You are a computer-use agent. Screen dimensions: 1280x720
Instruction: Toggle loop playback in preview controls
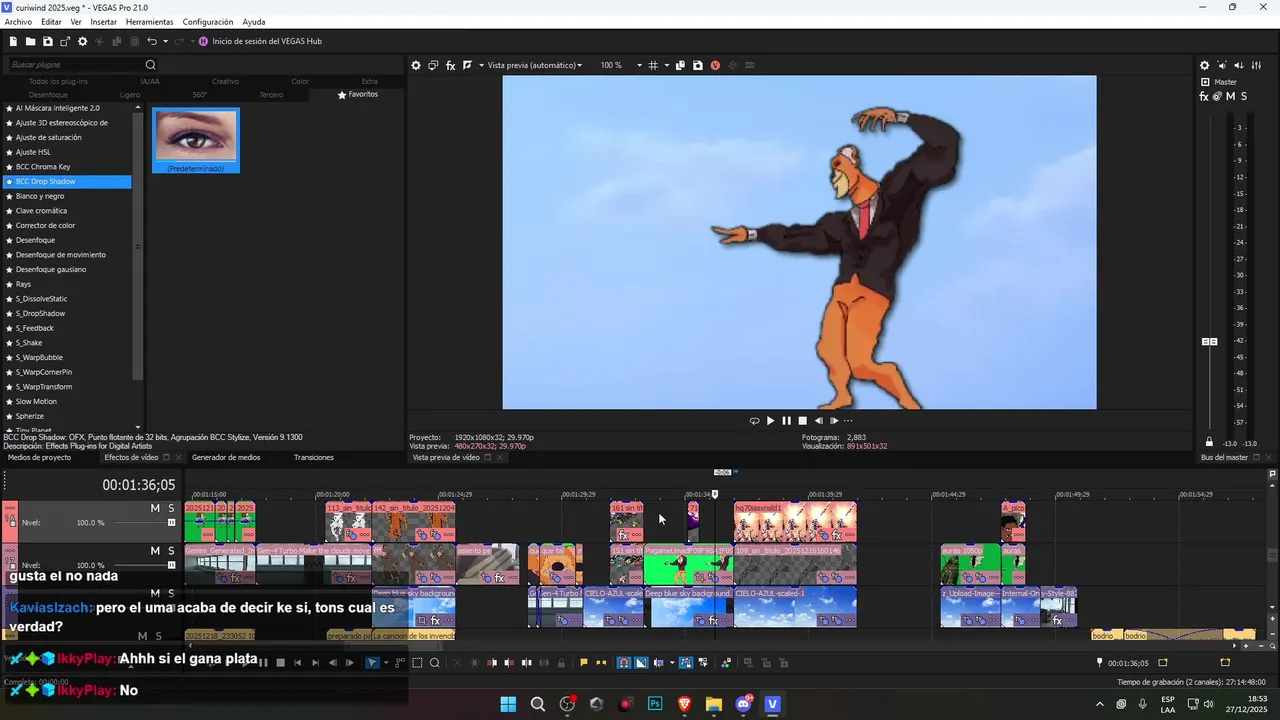754,421
